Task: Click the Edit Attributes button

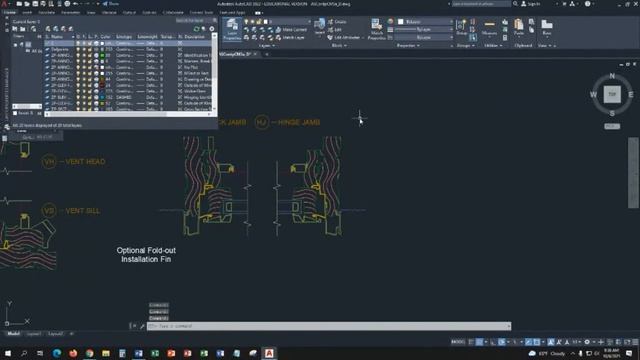Action: 344,38
